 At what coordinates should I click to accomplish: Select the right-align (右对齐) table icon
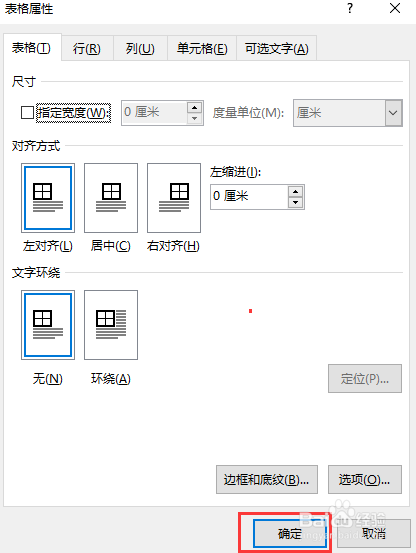tap(174, 198)
